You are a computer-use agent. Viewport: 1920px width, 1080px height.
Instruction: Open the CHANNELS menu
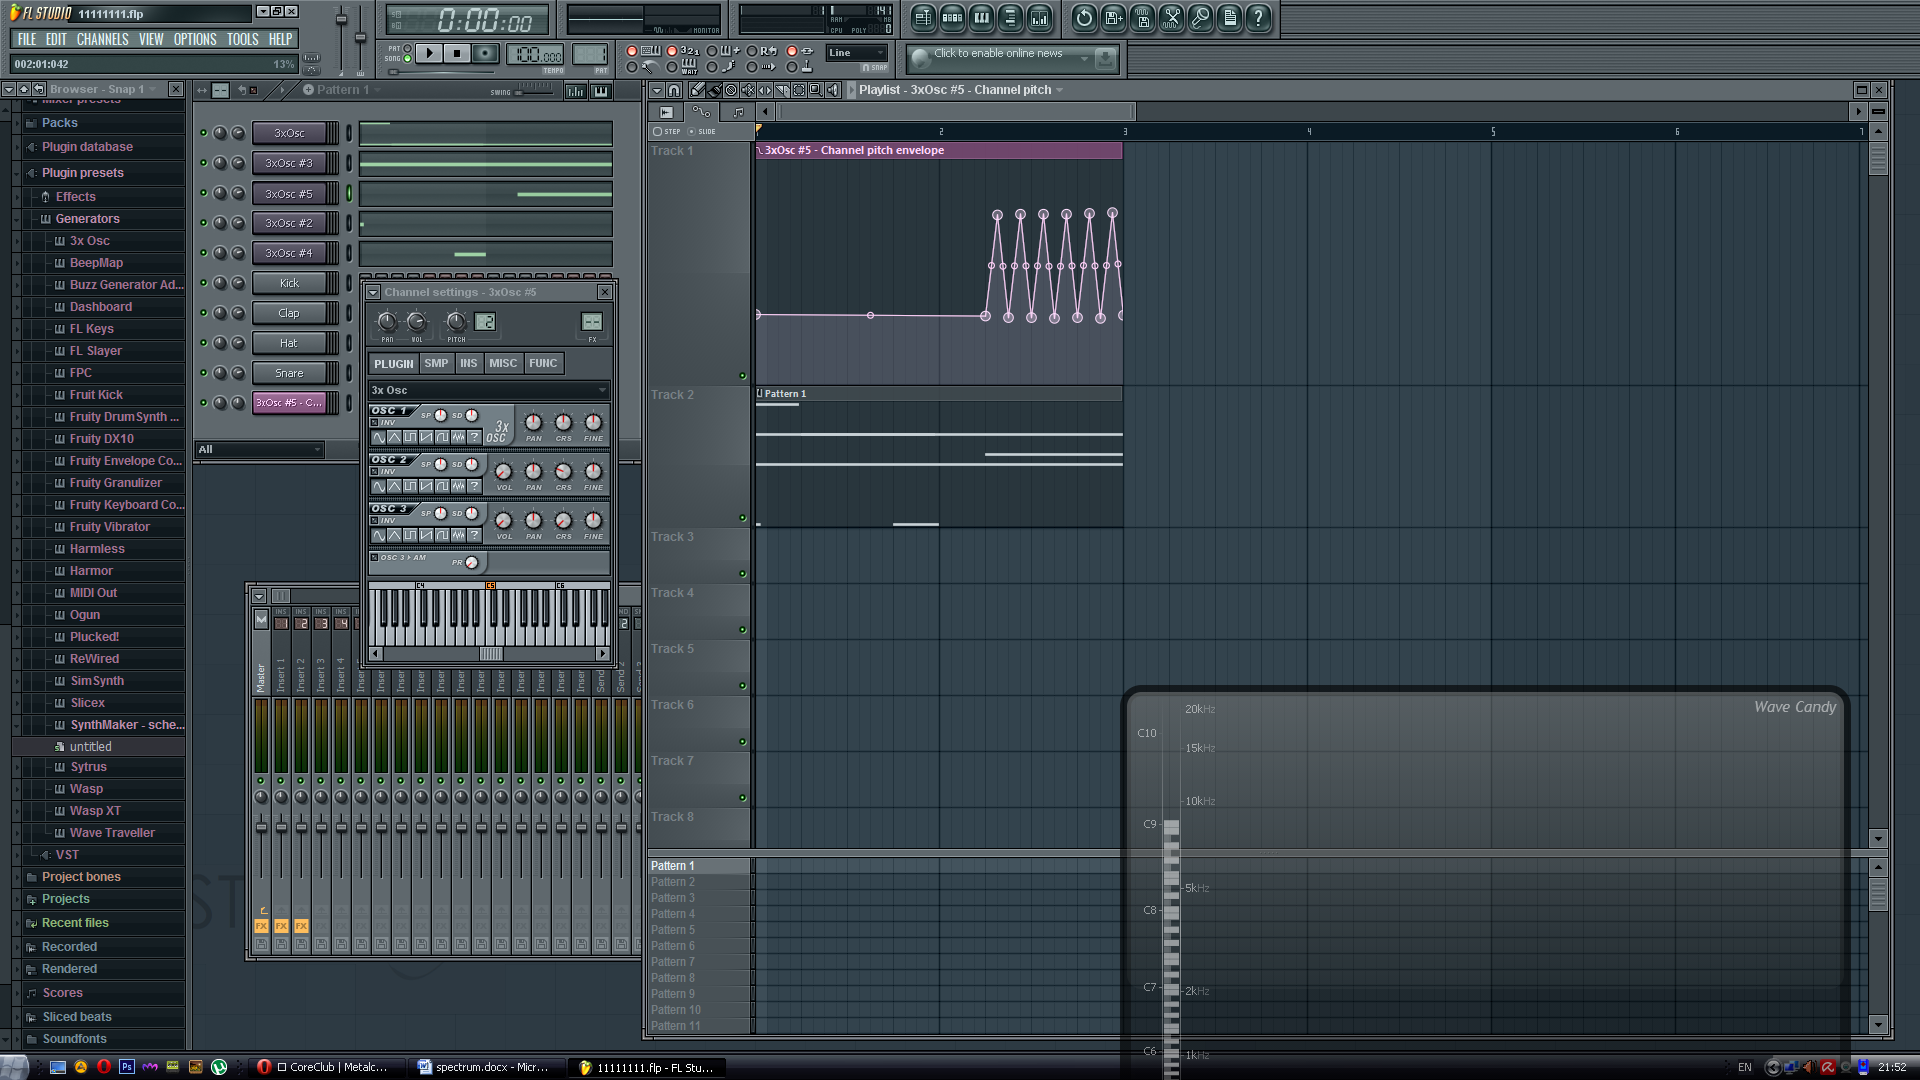[x=102, y=39]
